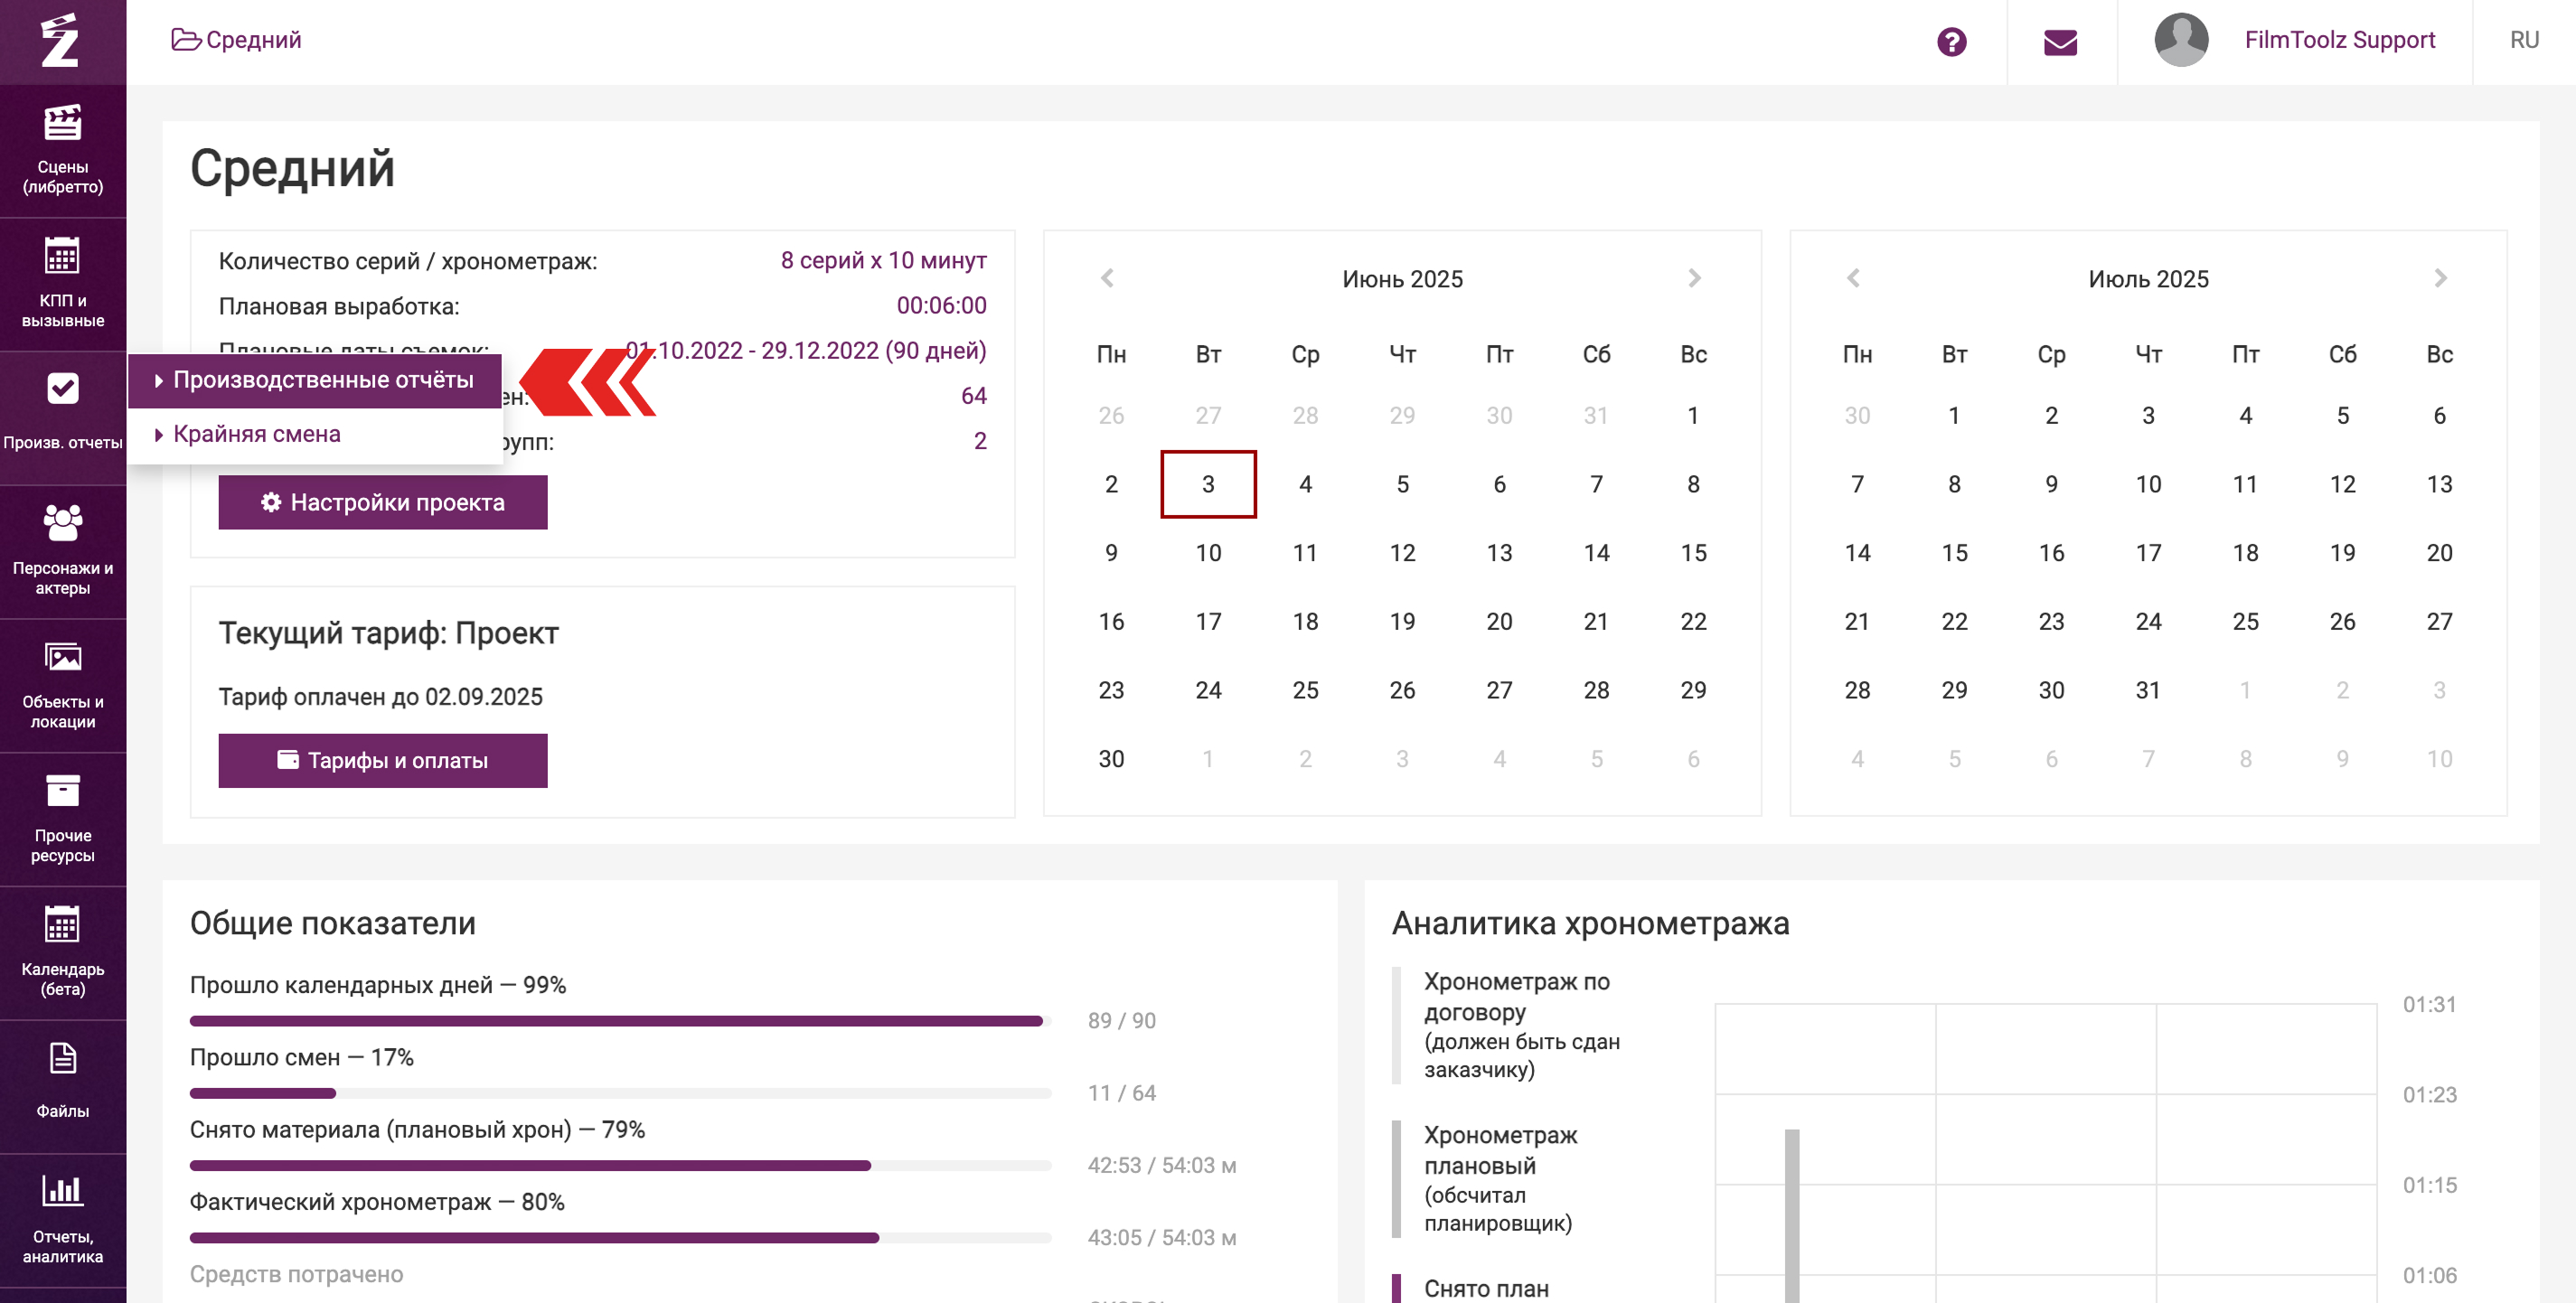Open КПП и вызывные section
Viewport: 2576px width, 1303px height.
(63, 284)
